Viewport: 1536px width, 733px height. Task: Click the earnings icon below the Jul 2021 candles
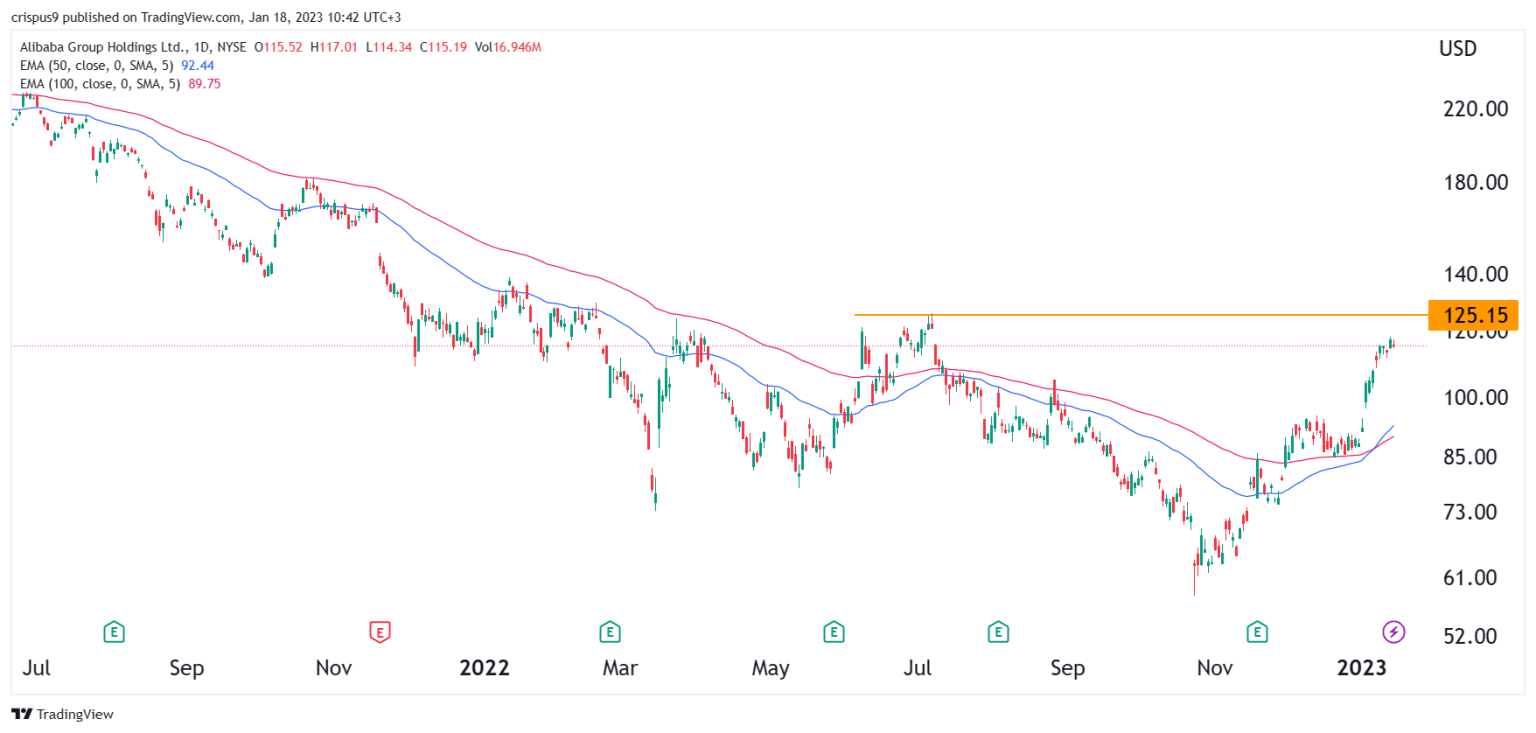[x=112, y=632]
